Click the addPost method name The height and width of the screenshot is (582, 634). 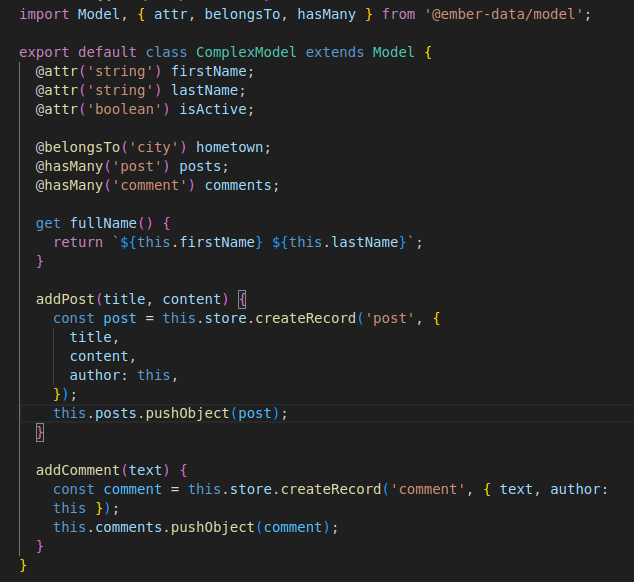click(x=65, y=299)
